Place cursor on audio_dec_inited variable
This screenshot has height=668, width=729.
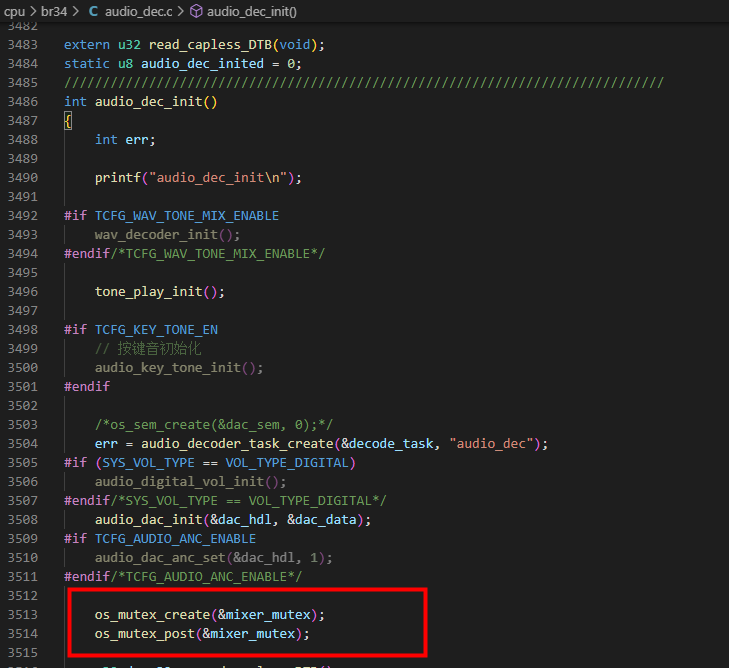tap(202, 64)
